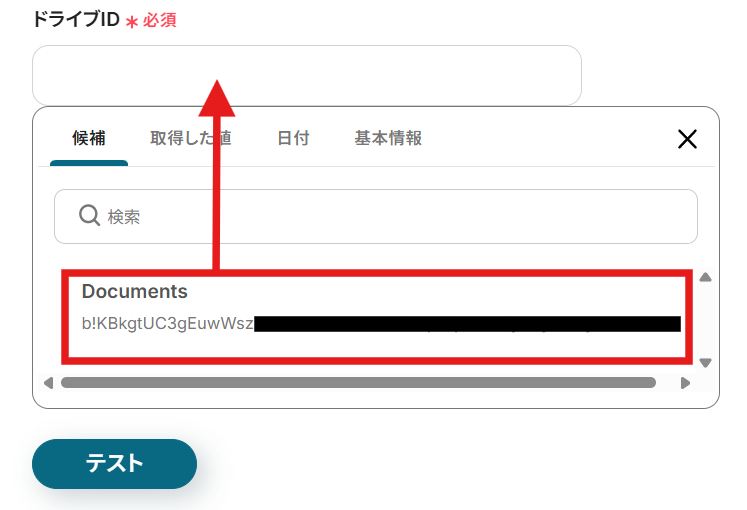Image resolution: width=747 pixels, height=510 pixels.
Task: Click the blacked-out portion of the drive ID
Action: (467, 324)
